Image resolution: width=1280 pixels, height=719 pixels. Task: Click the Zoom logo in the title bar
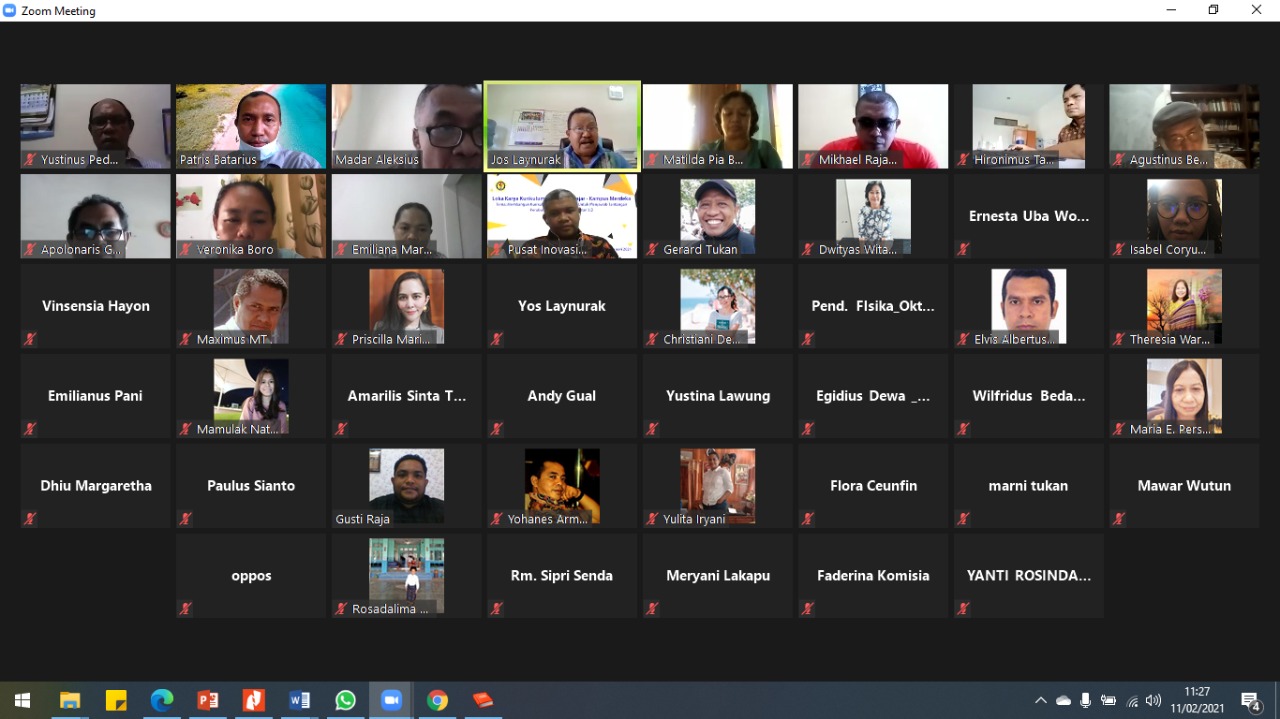click(x=10, y=10)
